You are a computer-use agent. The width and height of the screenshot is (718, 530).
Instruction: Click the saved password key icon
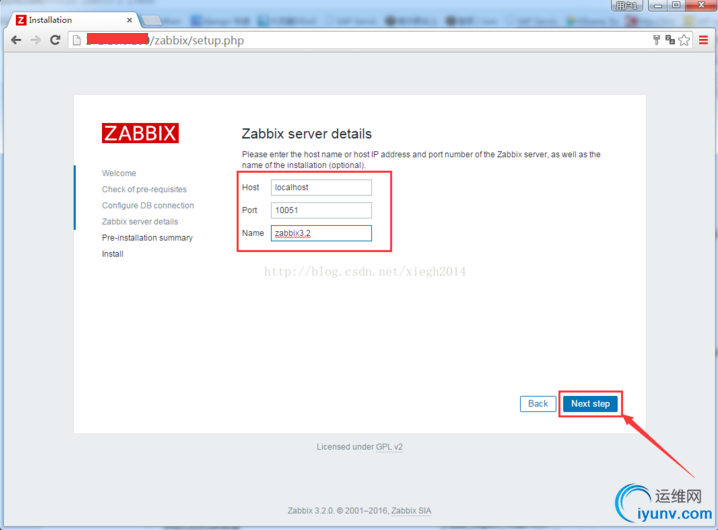coord(657,40)
